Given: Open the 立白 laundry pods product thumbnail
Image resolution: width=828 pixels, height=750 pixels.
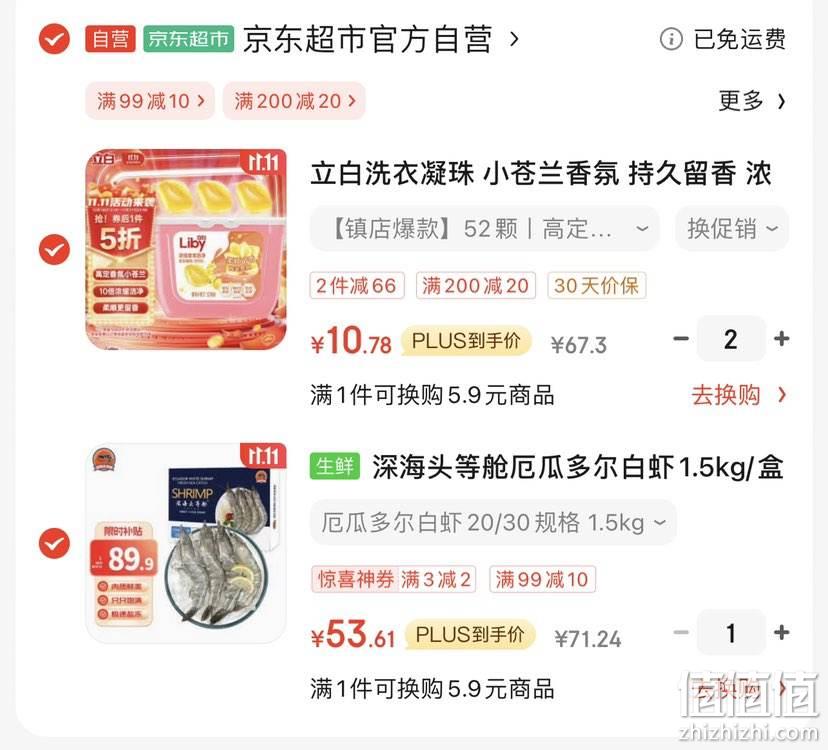Looking at the screenshot, I should (186, 250).
